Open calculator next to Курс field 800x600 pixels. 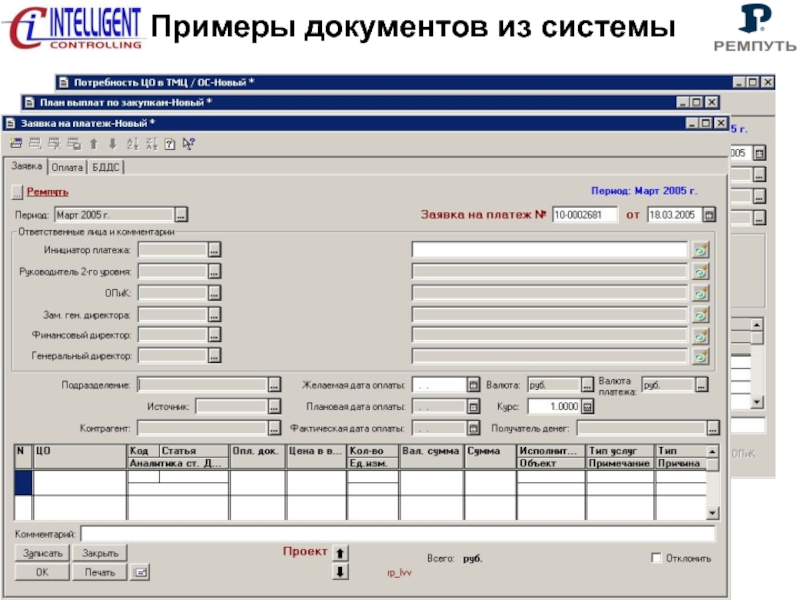587,407
